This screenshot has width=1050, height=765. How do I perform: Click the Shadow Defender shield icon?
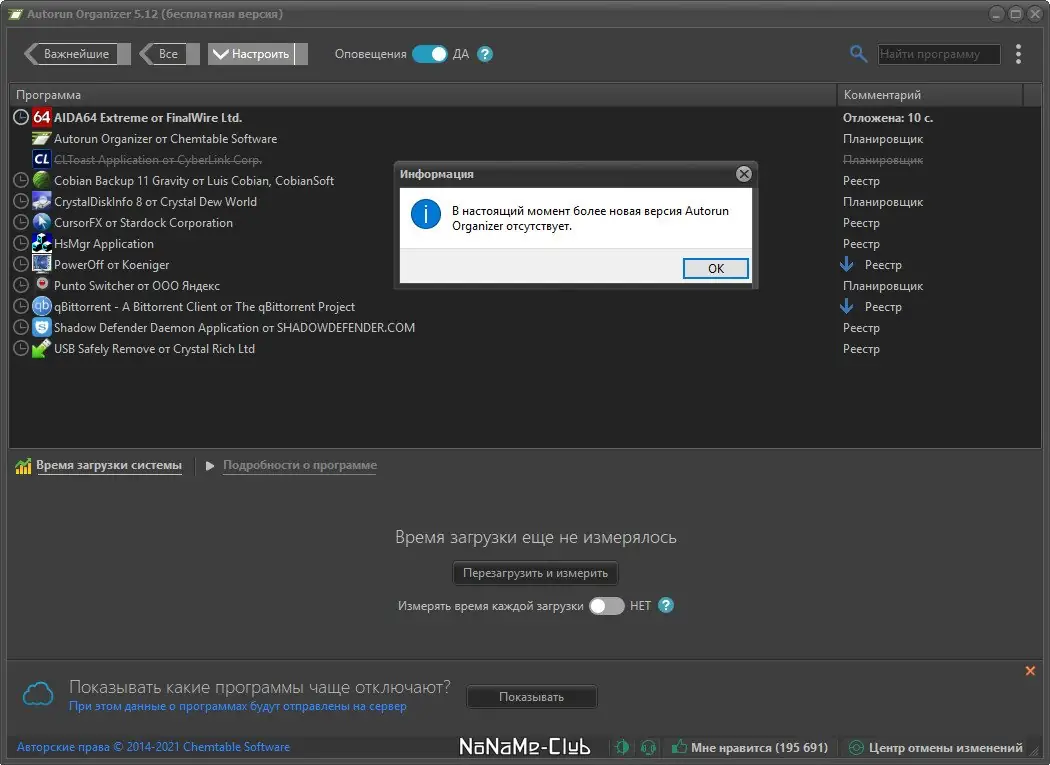42,327
